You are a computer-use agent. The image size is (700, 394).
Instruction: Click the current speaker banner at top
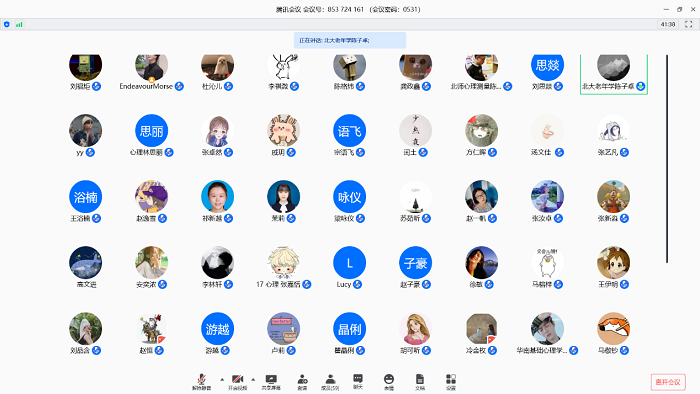pyautogui.click(x=350, y=40)
